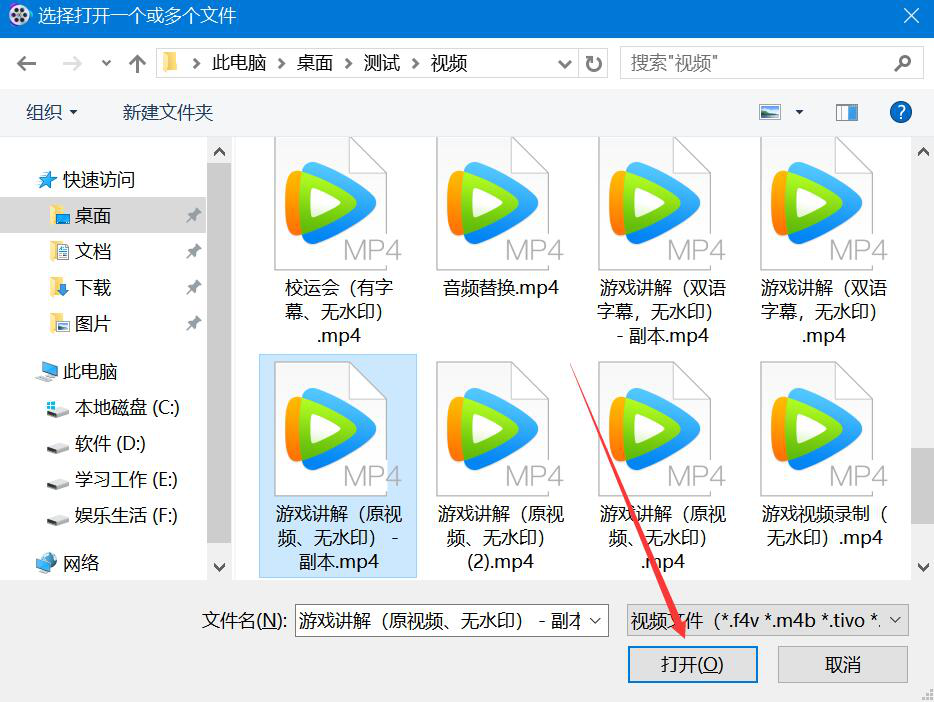Select file 音频替换.mp4
Image resolution: width=934 pixels, height=702 pixels.
click(500, 219)
